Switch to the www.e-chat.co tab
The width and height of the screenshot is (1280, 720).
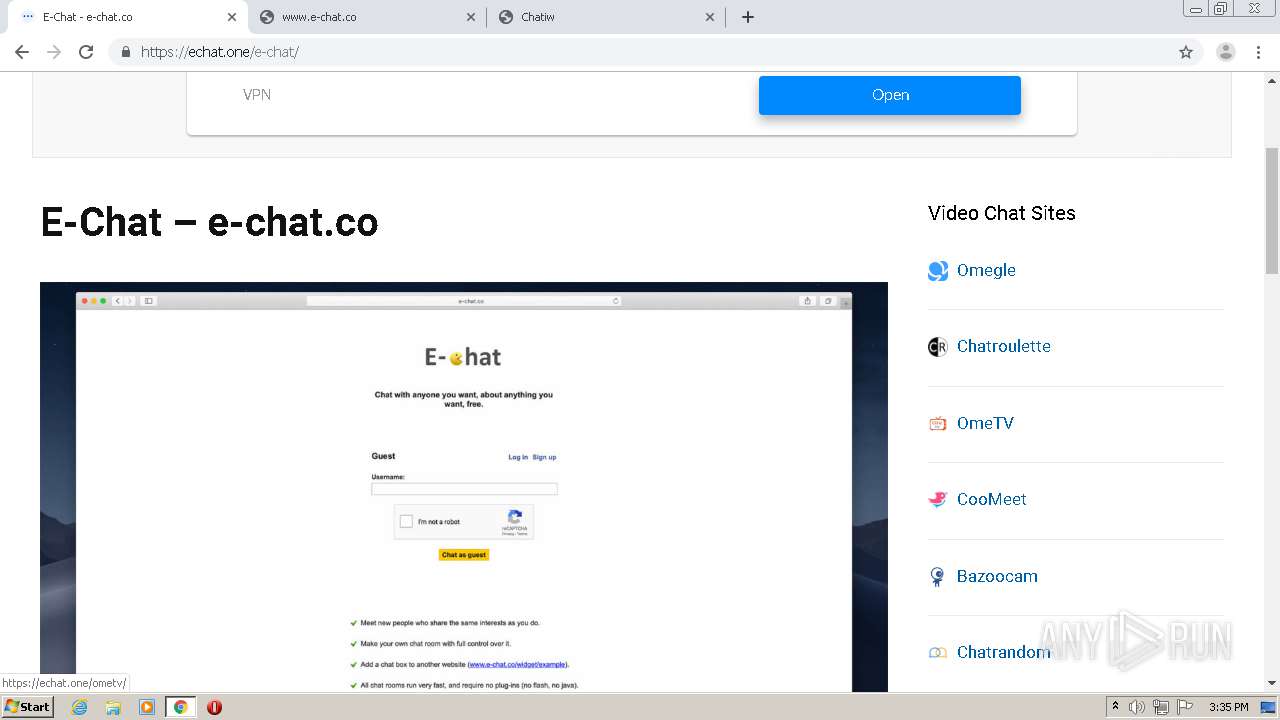(x=367, y=17)
